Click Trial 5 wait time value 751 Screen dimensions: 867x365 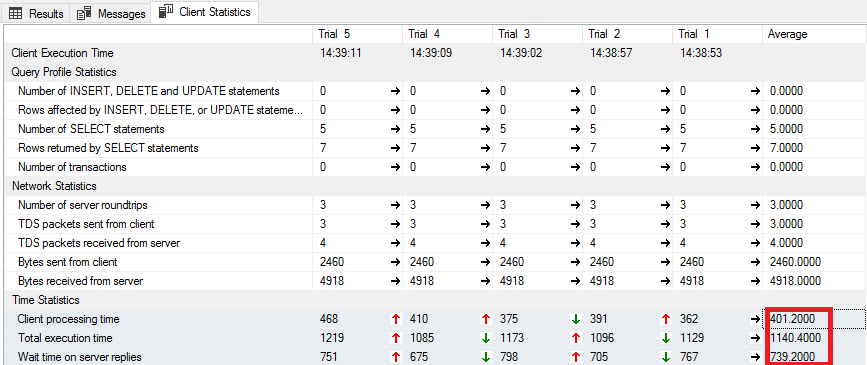[328, 357]
